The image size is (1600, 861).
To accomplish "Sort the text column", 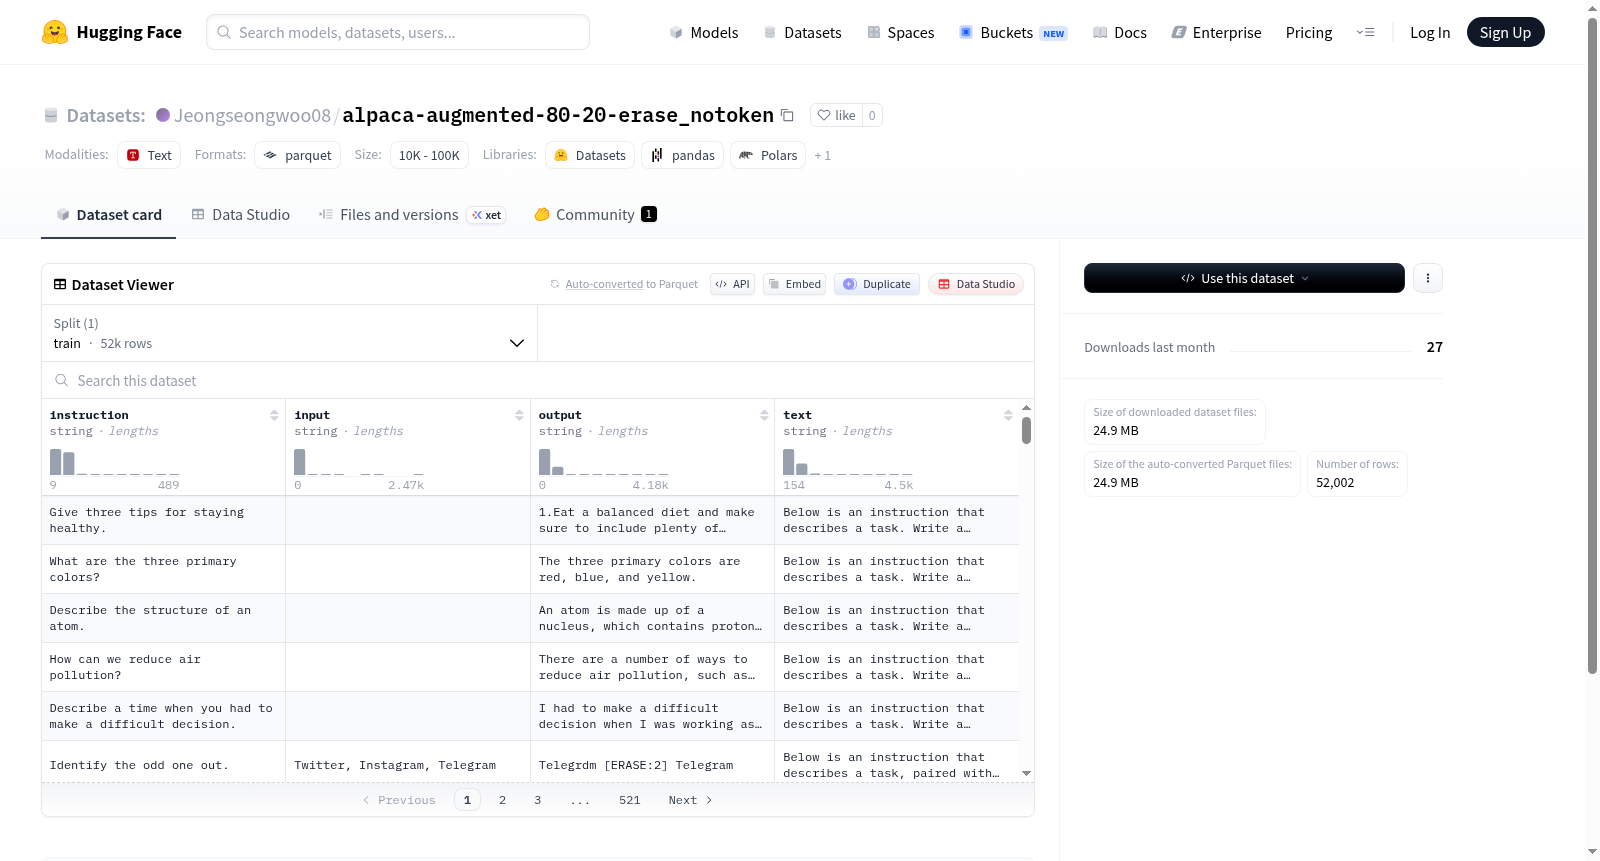I will (x=1008, y=415).
